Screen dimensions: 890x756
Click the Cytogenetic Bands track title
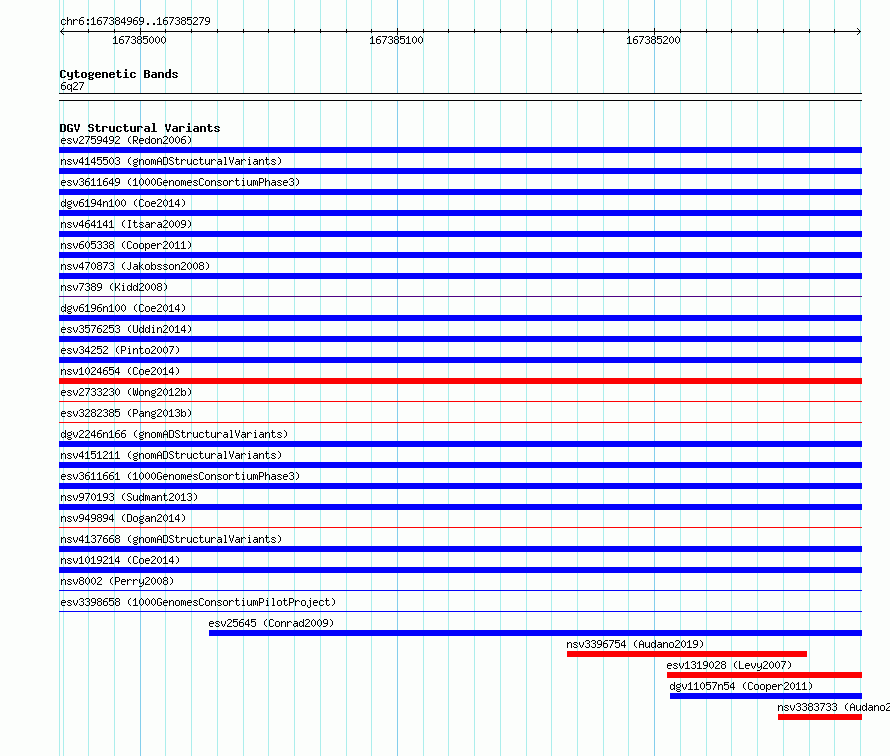pos(119,74)
